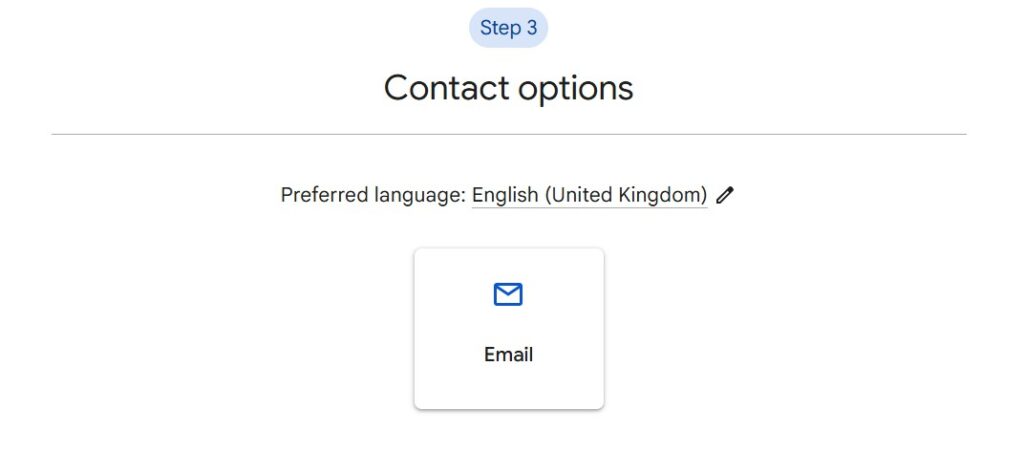Change language by clicking the underlined language text
Image resolution: width=1024 pixels, height=474 pixels.
pyautogui.click(x=589, y=195)
